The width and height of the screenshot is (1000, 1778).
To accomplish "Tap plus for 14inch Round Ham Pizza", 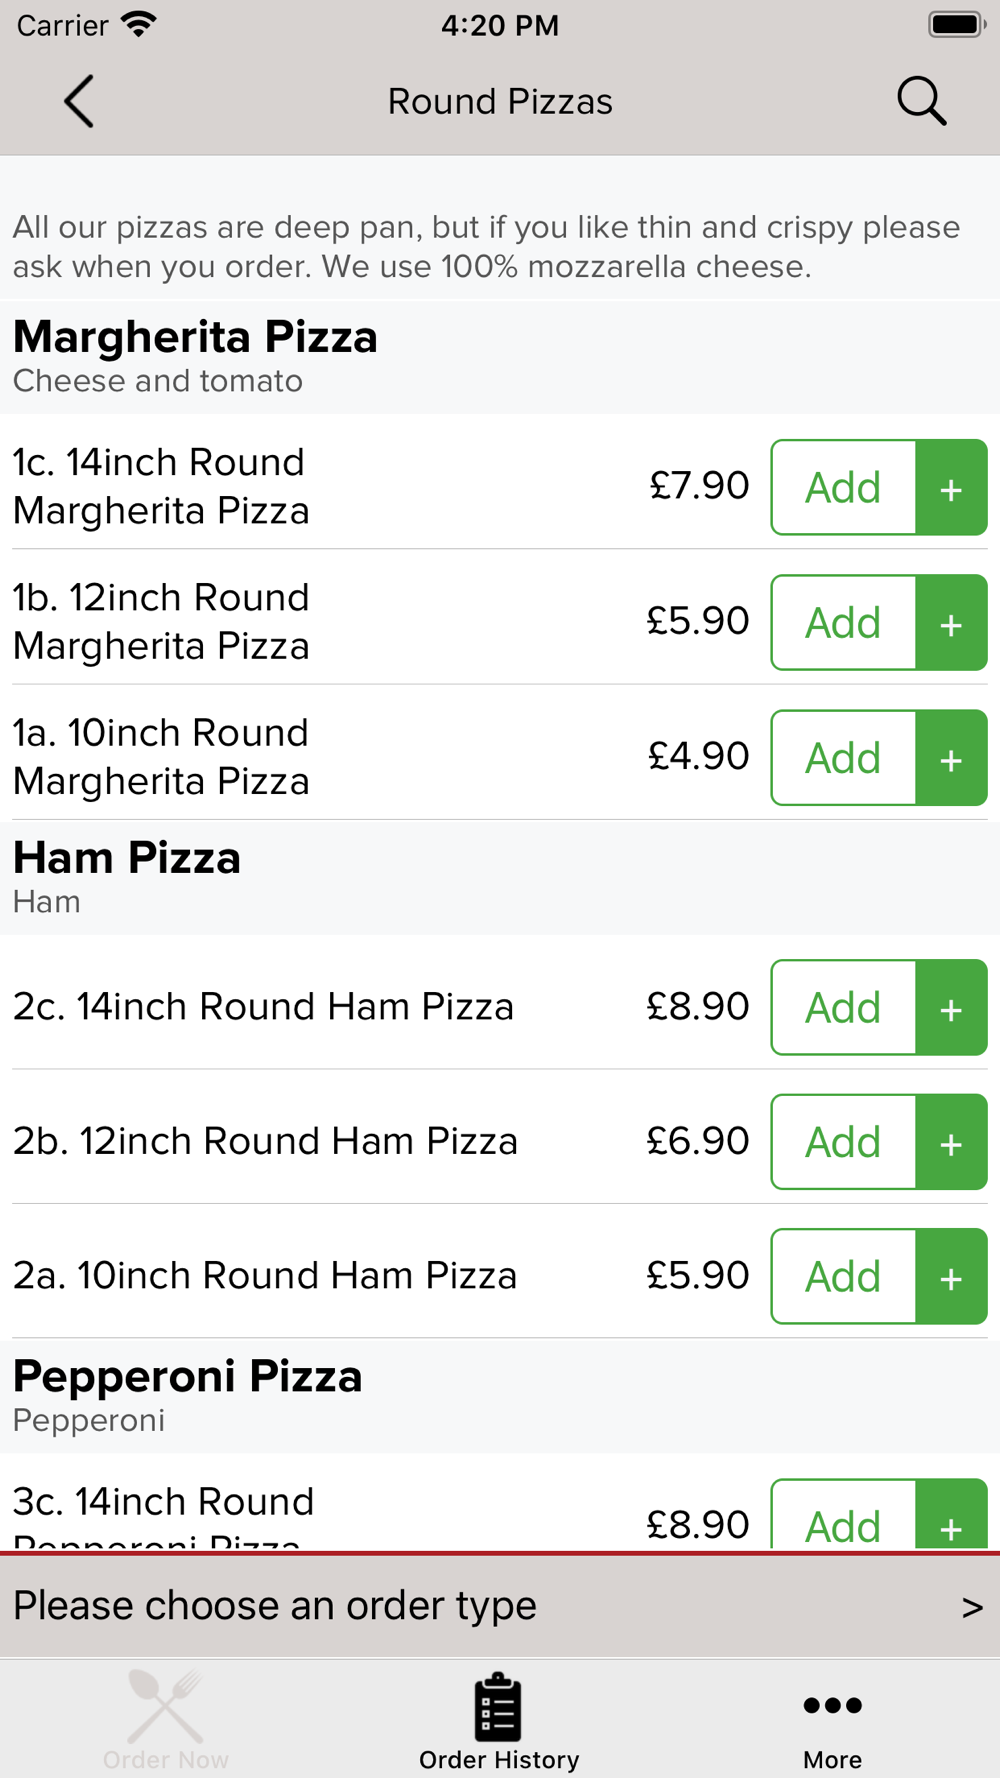I will click(951, 1007).
